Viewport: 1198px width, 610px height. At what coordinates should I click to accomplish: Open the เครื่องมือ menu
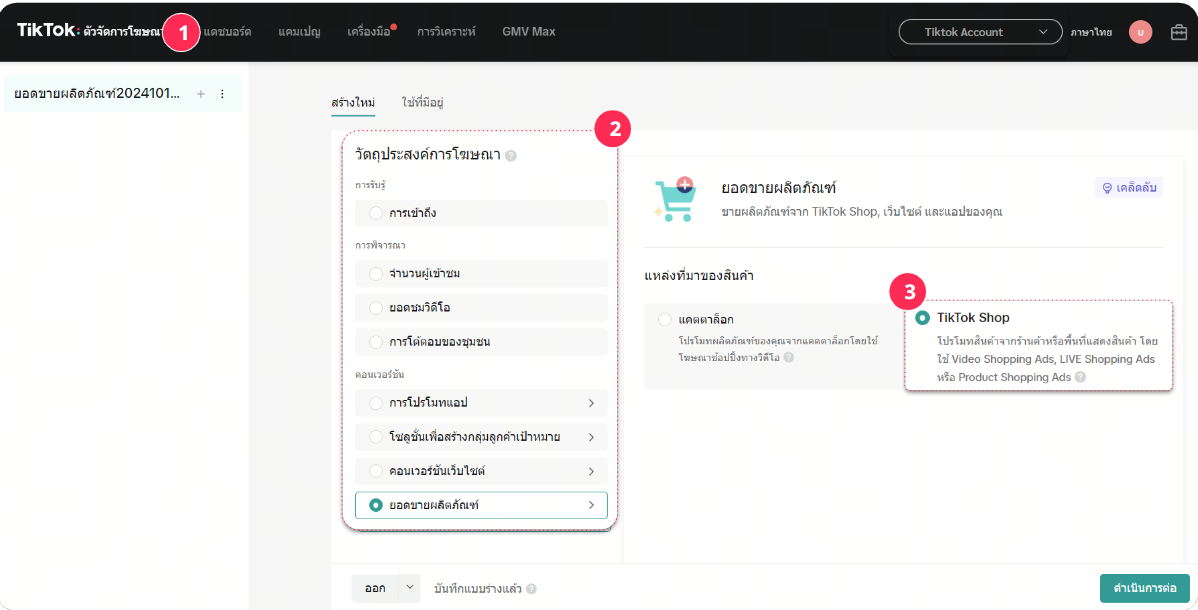tap(369, 32)
